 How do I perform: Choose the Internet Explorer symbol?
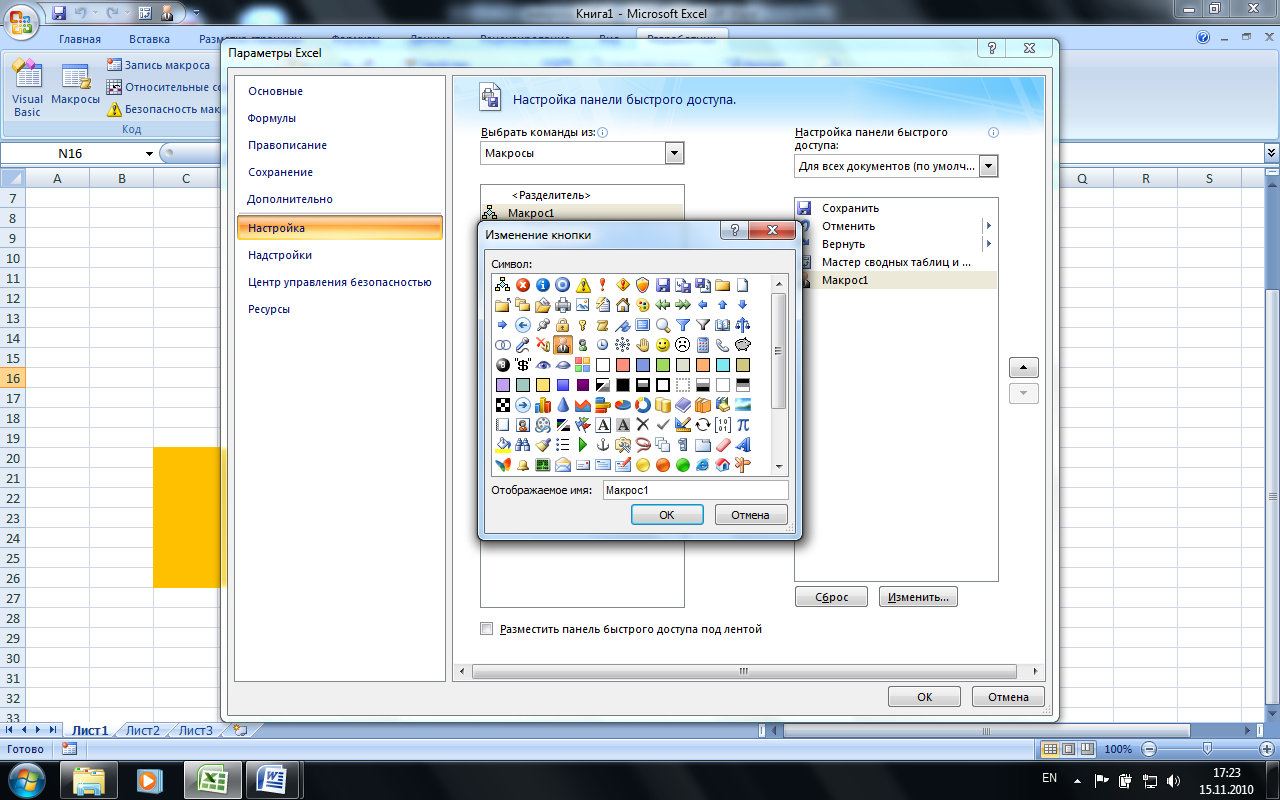702,465
